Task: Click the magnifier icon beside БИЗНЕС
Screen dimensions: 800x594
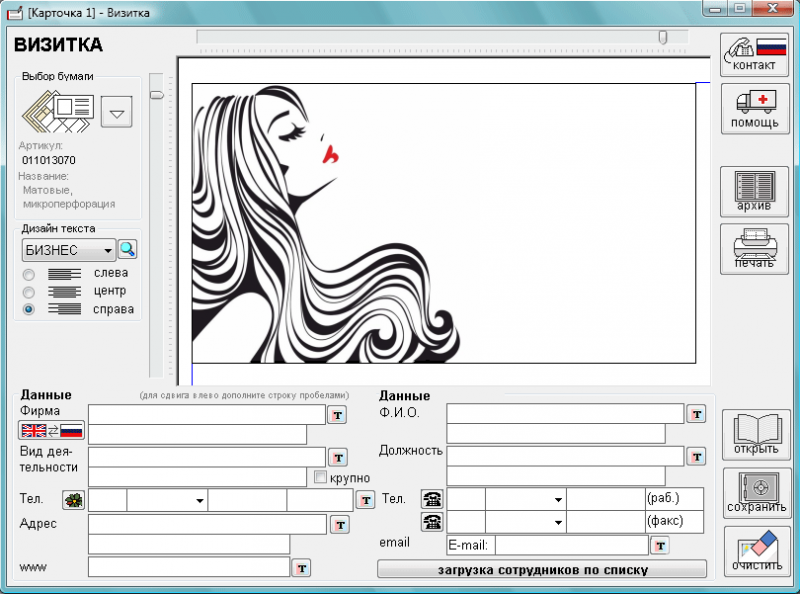Action: click(127, 250)
